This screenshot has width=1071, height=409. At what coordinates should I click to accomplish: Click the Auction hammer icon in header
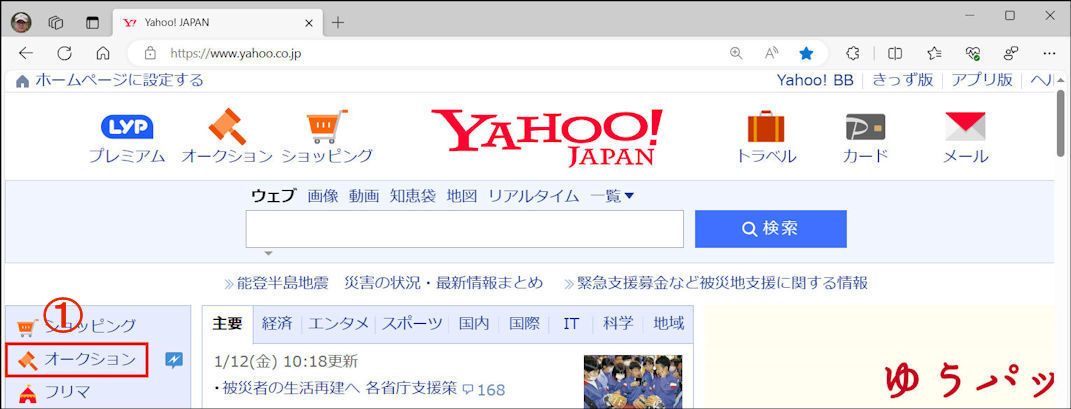(x=226, y=128)
